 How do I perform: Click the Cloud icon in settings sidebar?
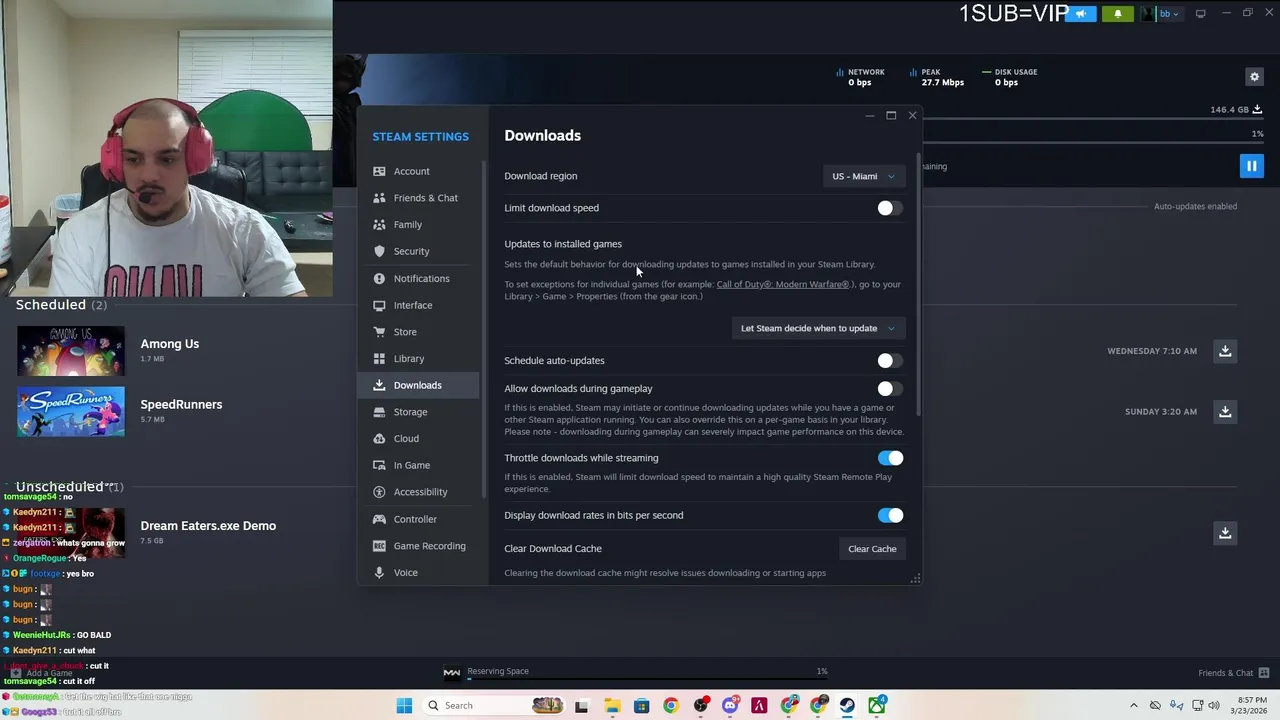(379, 438)
